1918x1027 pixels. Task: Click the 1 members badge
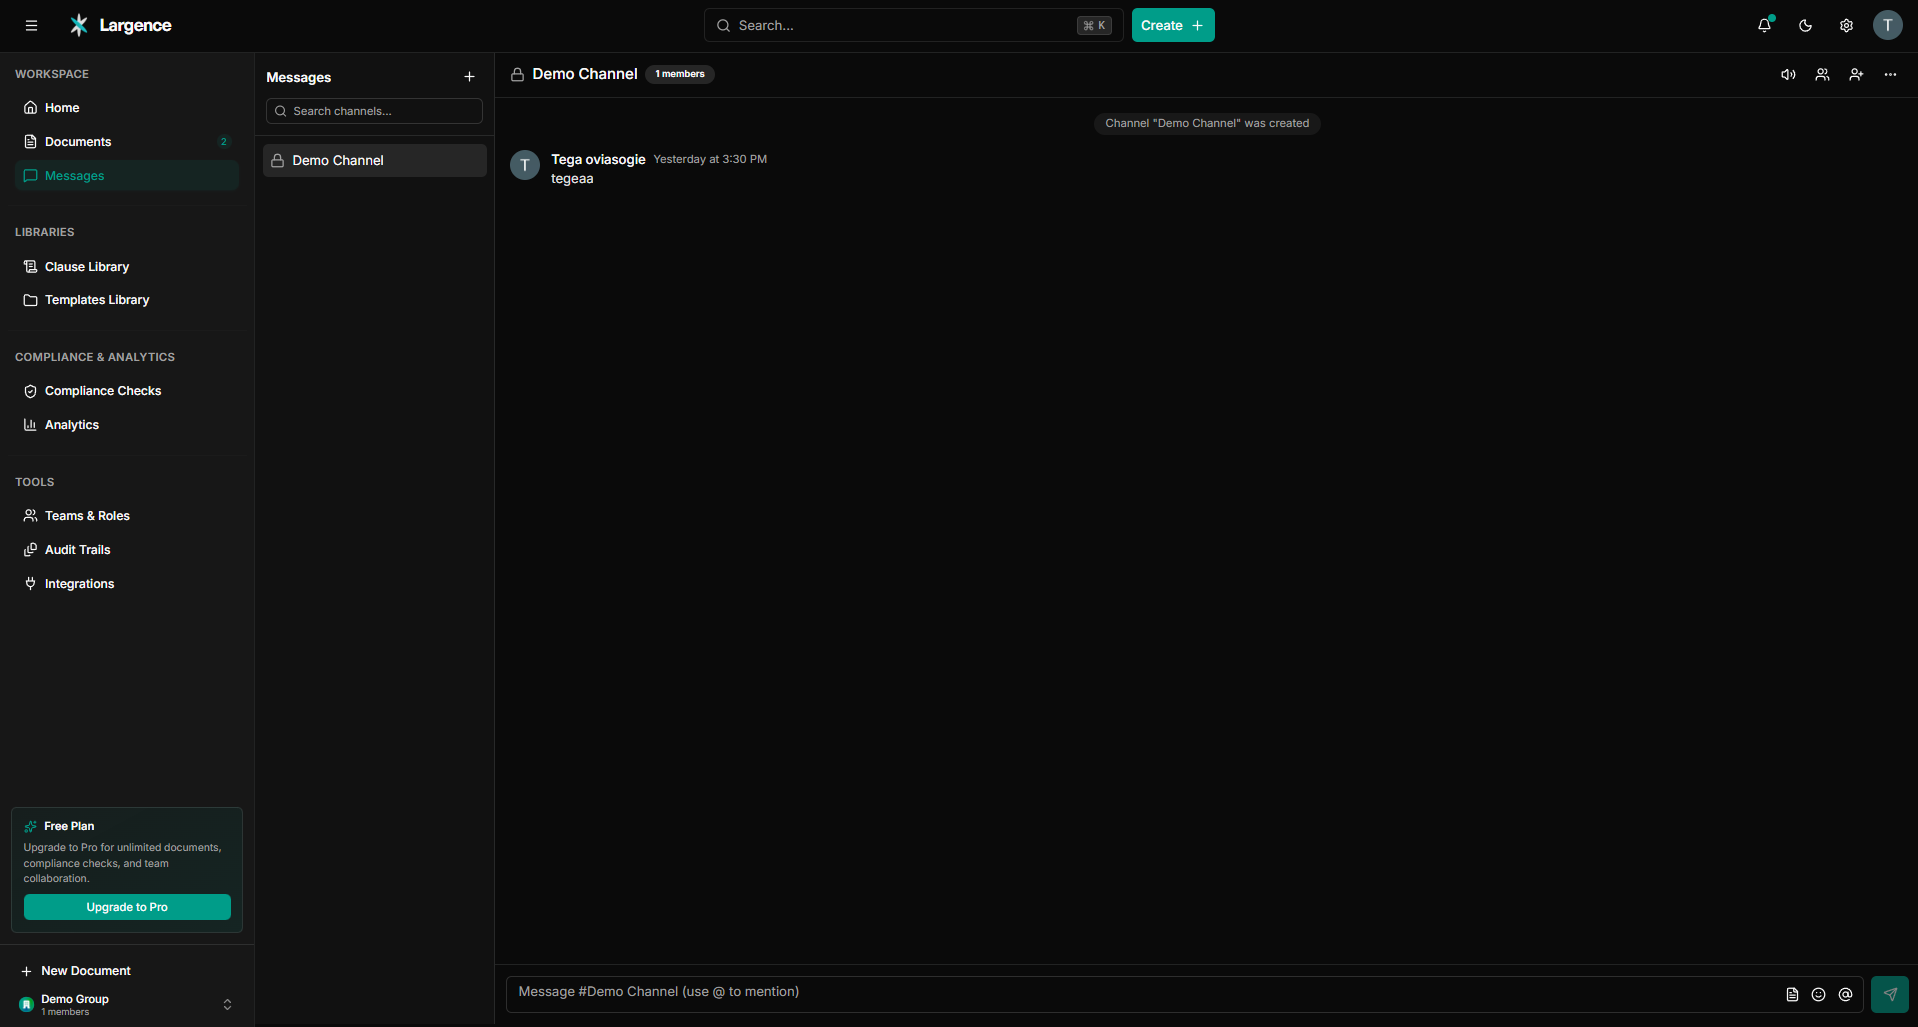point(680,74)
